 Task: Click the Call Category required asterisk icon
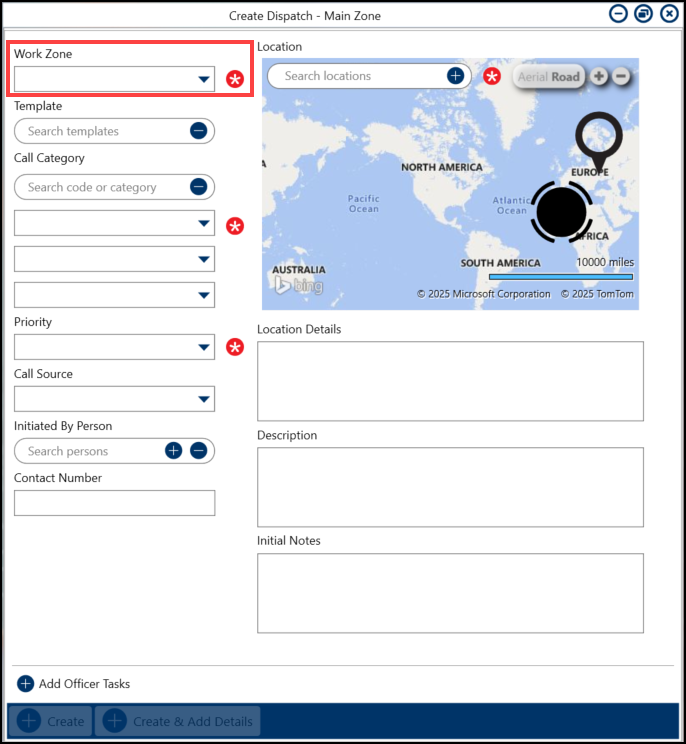click(235, 226)
